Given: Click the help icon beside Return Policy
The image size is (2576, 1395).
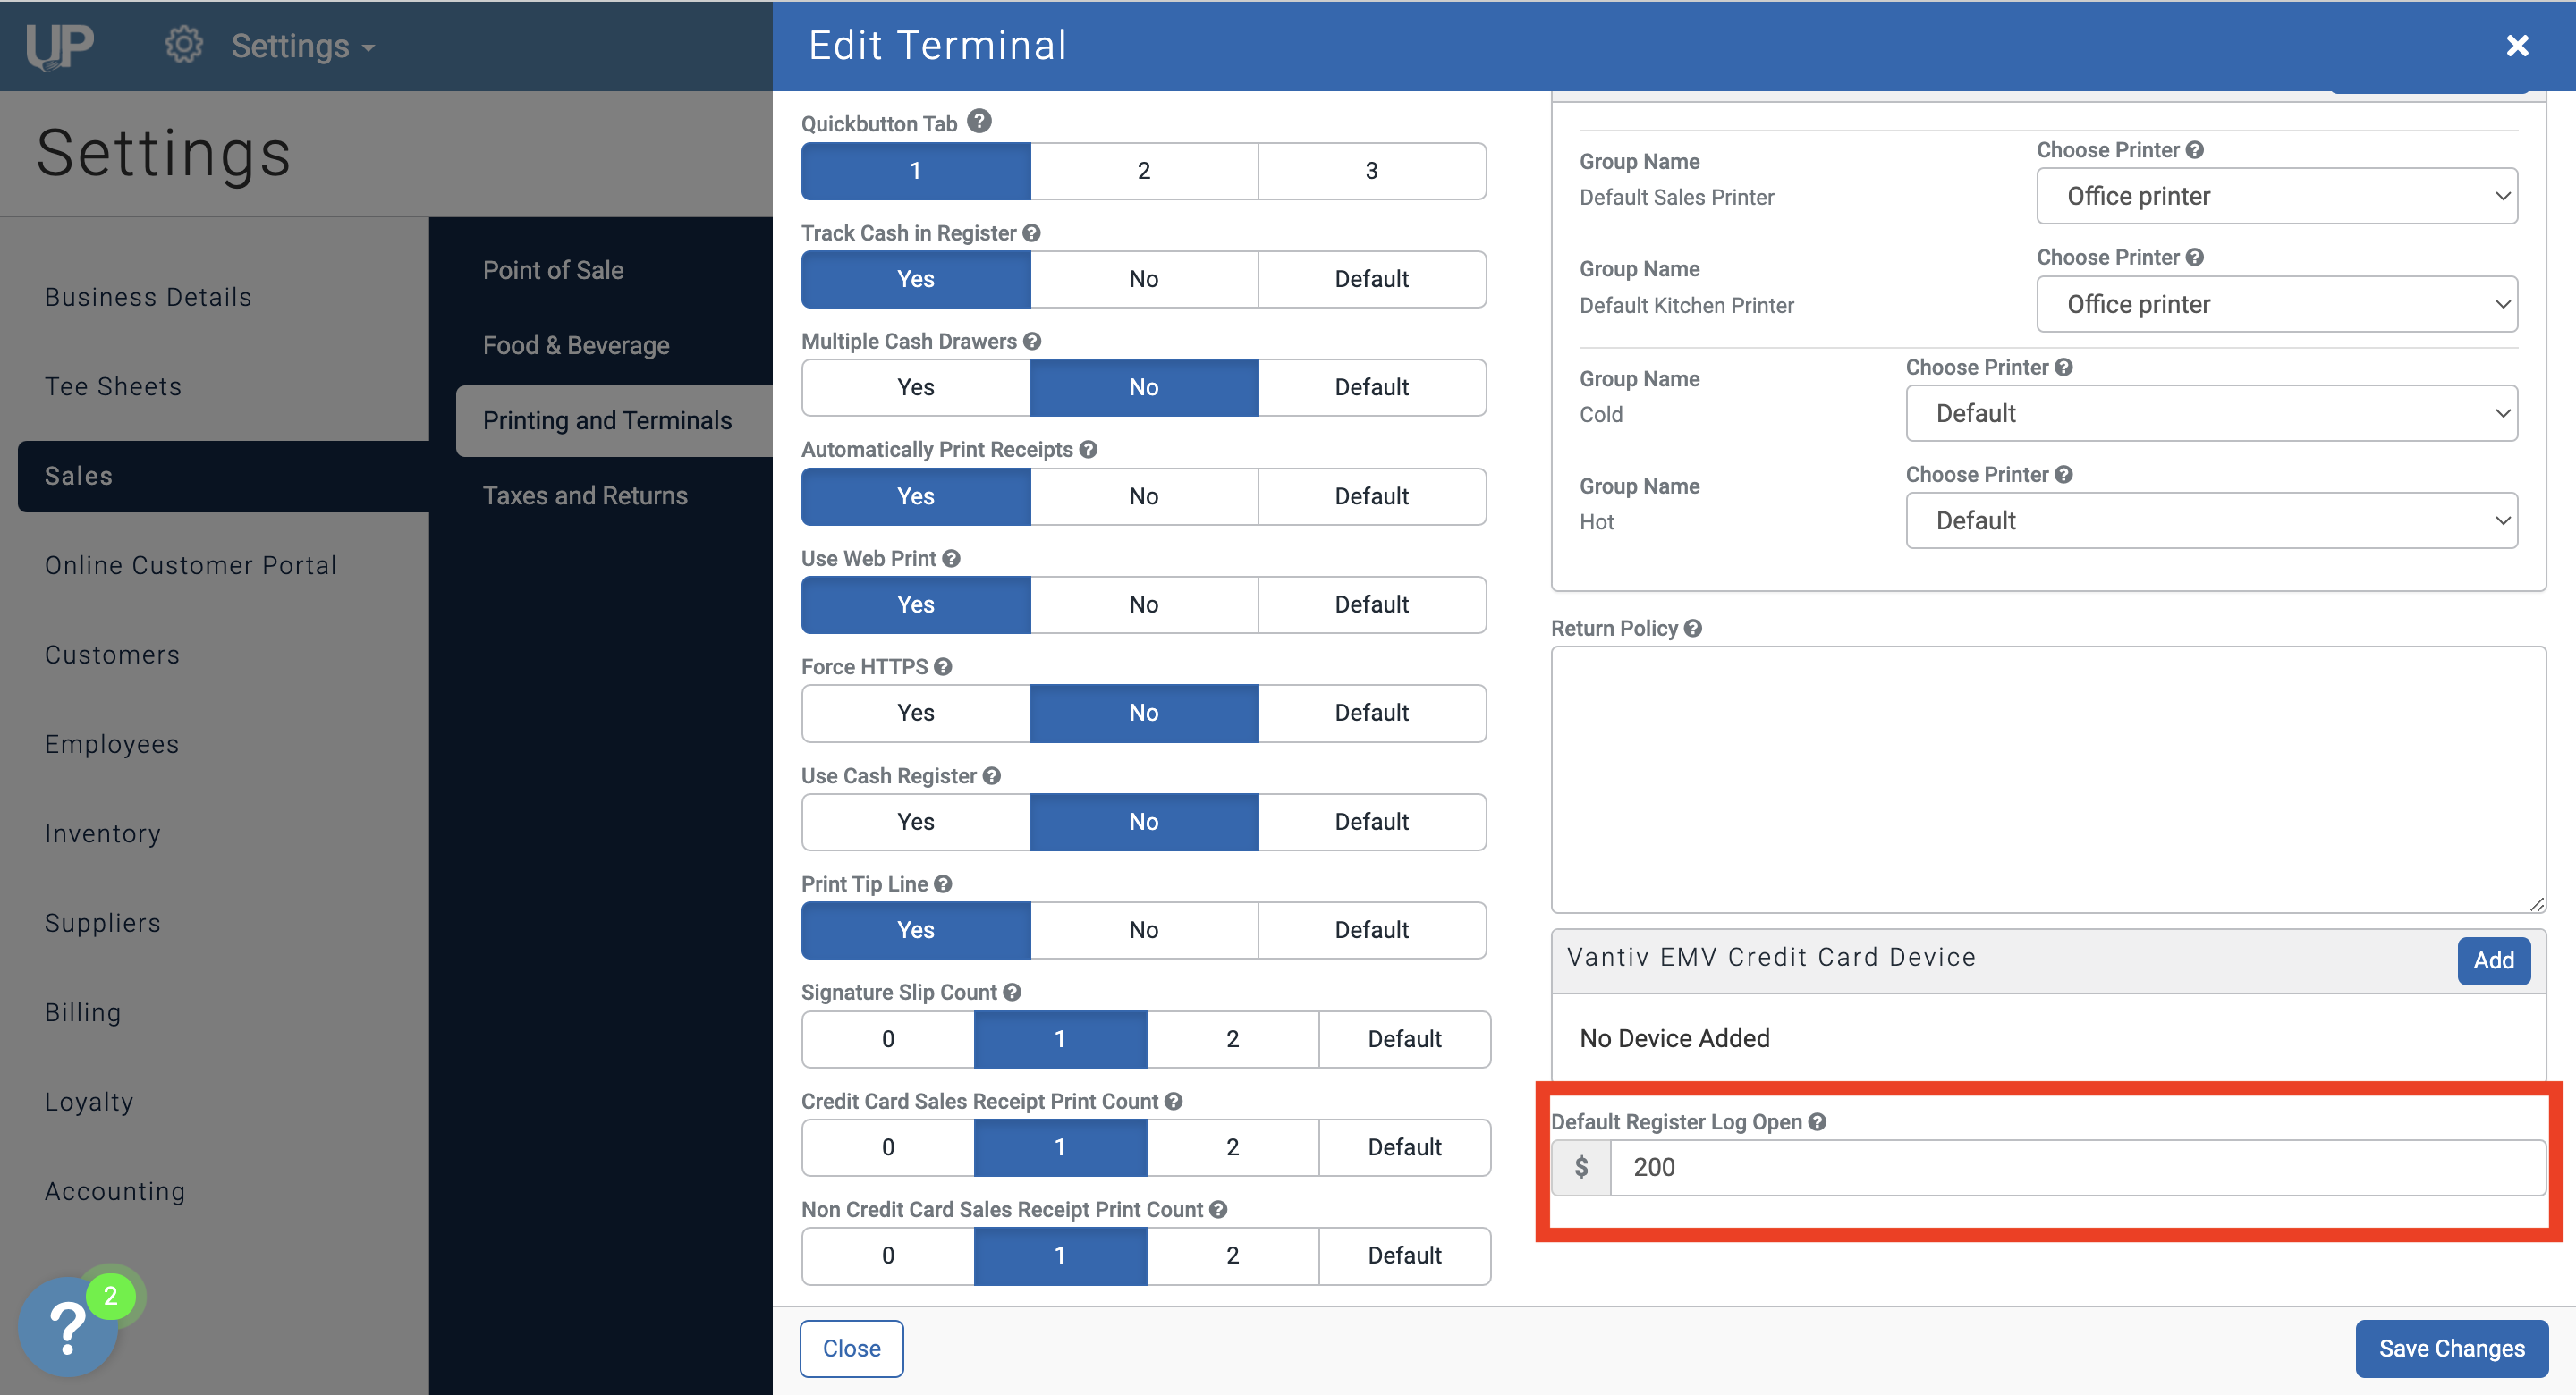Looking at the screenshot, I should (x=1693, y=628).
